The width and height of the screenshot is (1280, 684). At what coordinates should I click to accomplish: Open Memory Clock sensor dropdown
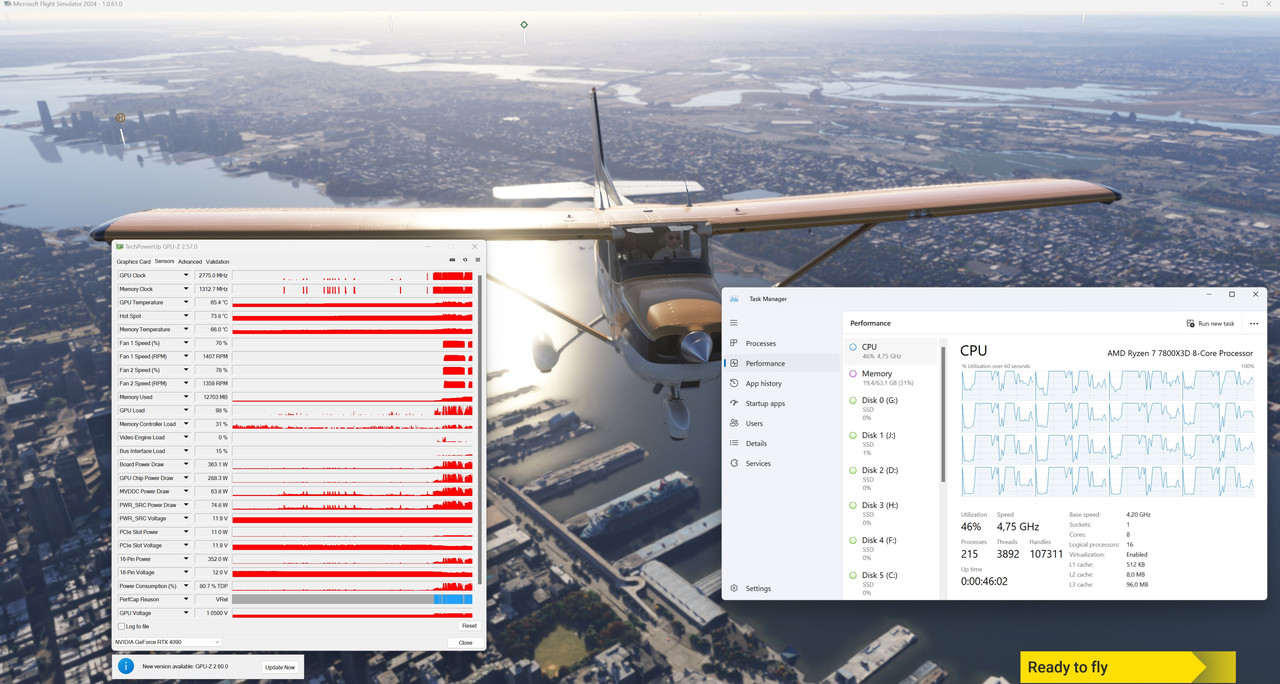click(x=185, y=289)
